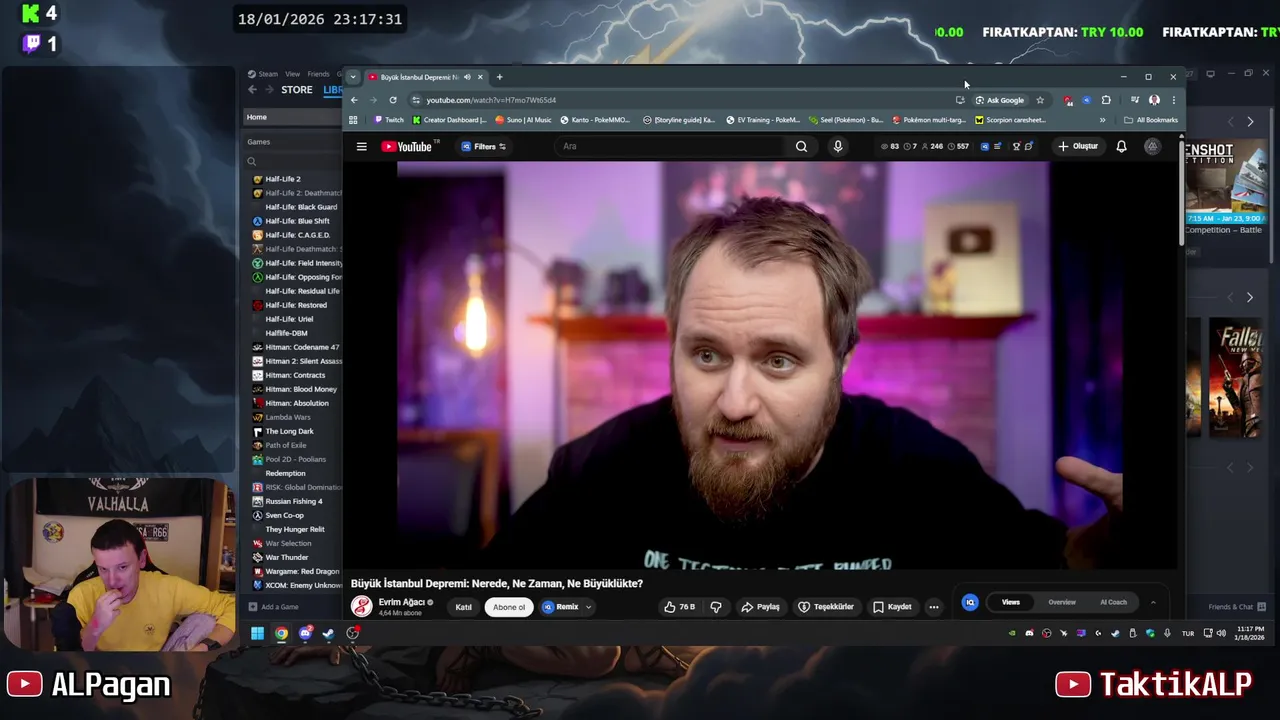Image resolution: width=1280 pixels, height=720 pixels.
Task: Reload the page in Chrome
Action: click(x=393, y=100)
